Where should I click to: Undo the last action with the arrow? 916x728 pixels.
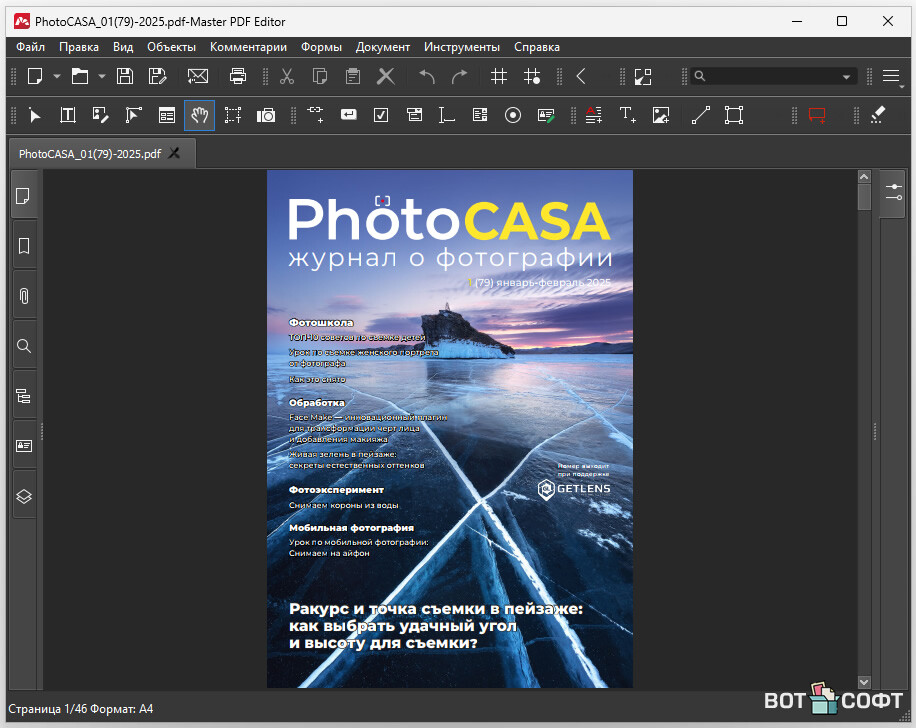(x=427, y=76)
